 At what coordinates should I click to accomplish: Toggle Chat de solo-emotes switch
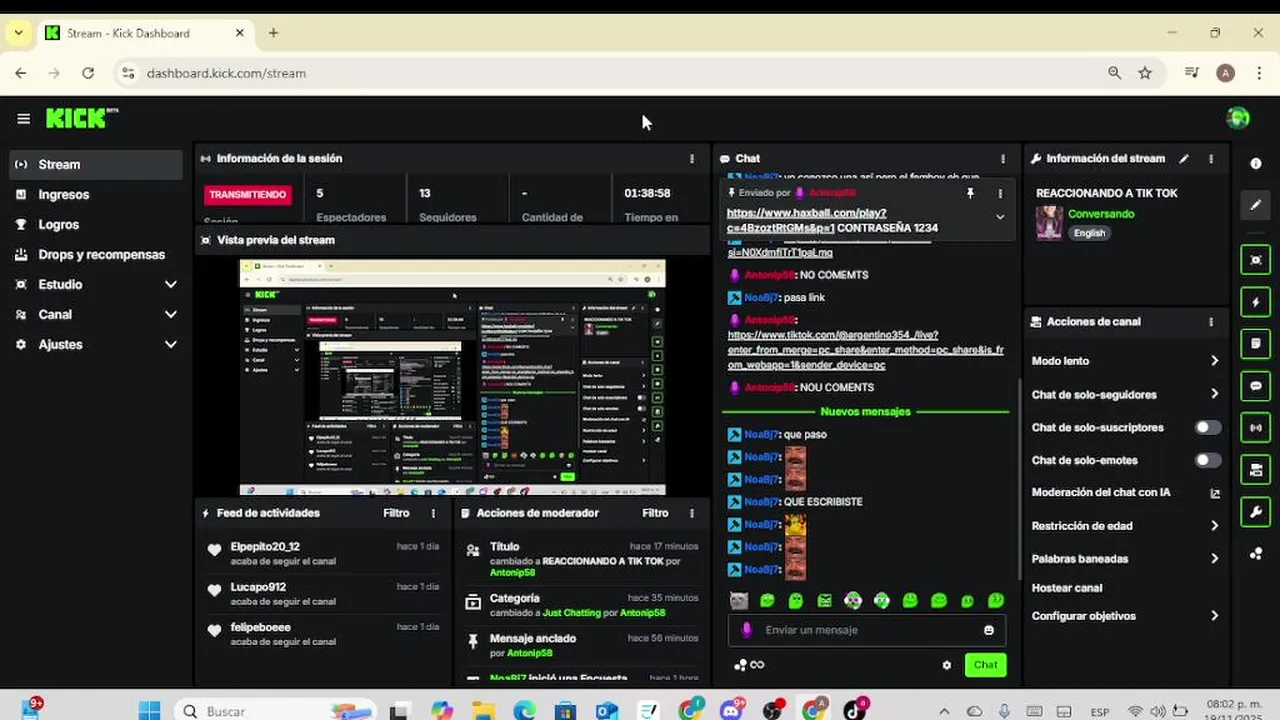point(1208,460)
